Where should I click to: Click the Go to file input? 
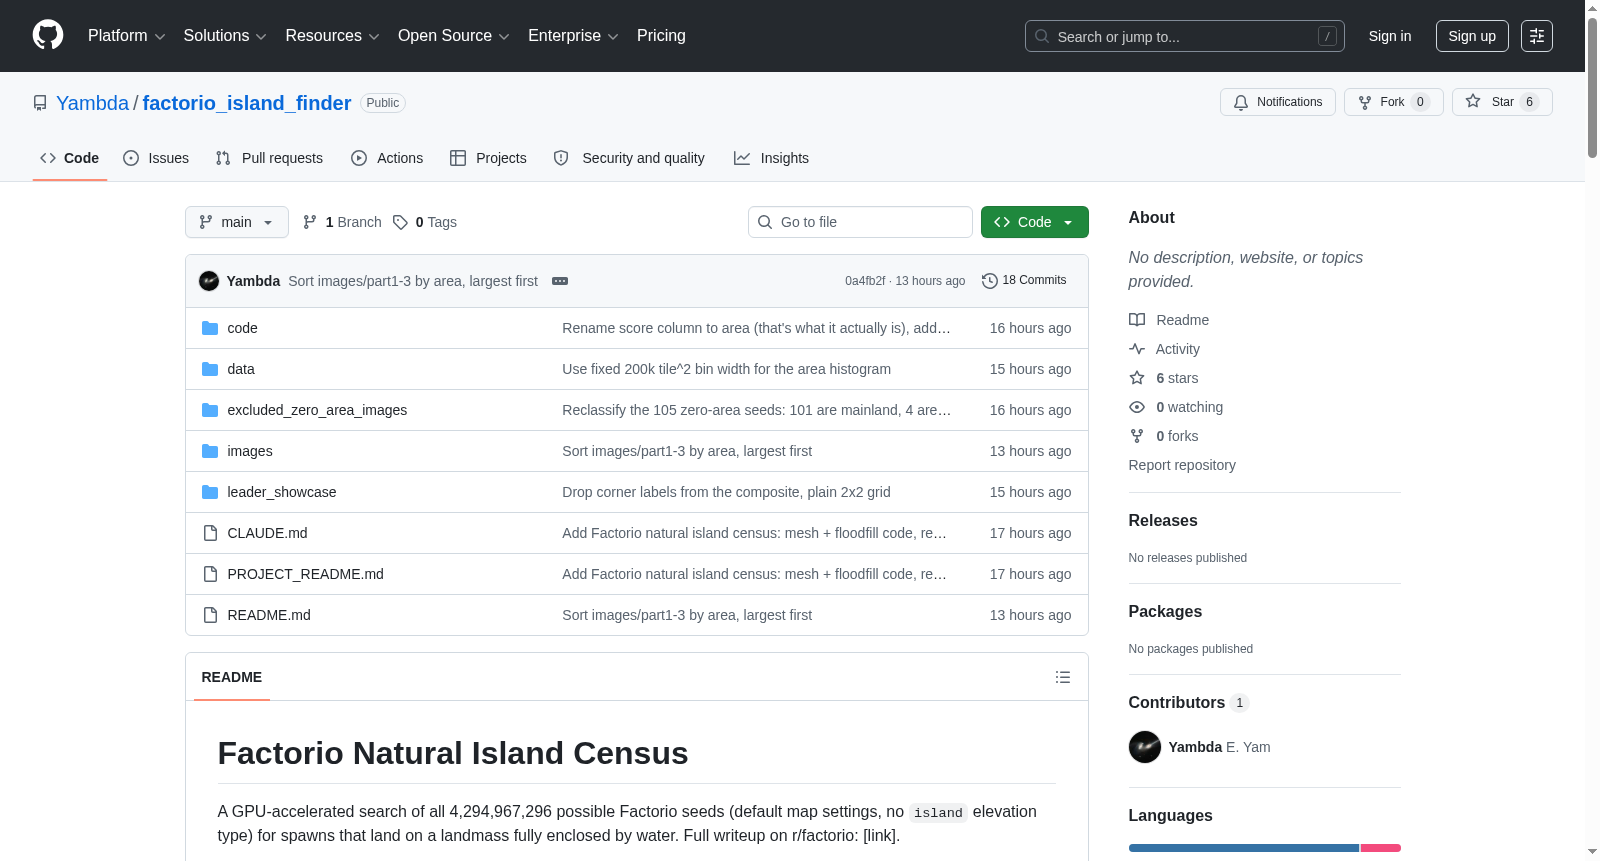[x=860, y=222]
